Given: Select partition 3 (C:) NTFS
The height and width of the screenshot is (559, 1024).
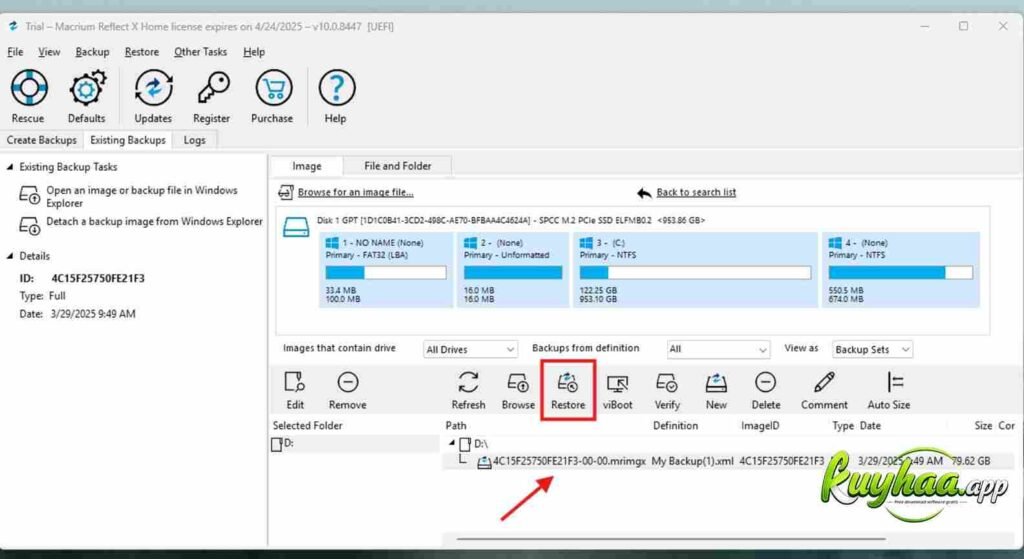Looking at the screenshot, I should coord(695,270).
